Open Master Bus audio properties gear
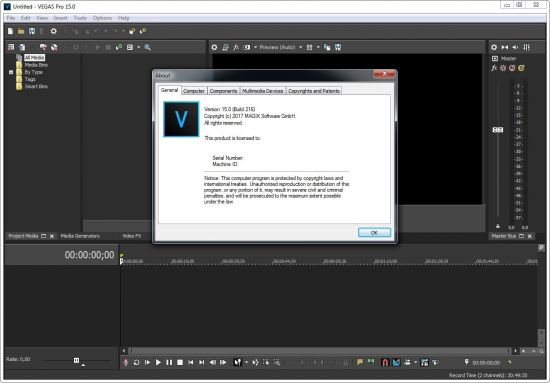Image resolution: width=550 pixels, height=383 pixels. [494, 47]
